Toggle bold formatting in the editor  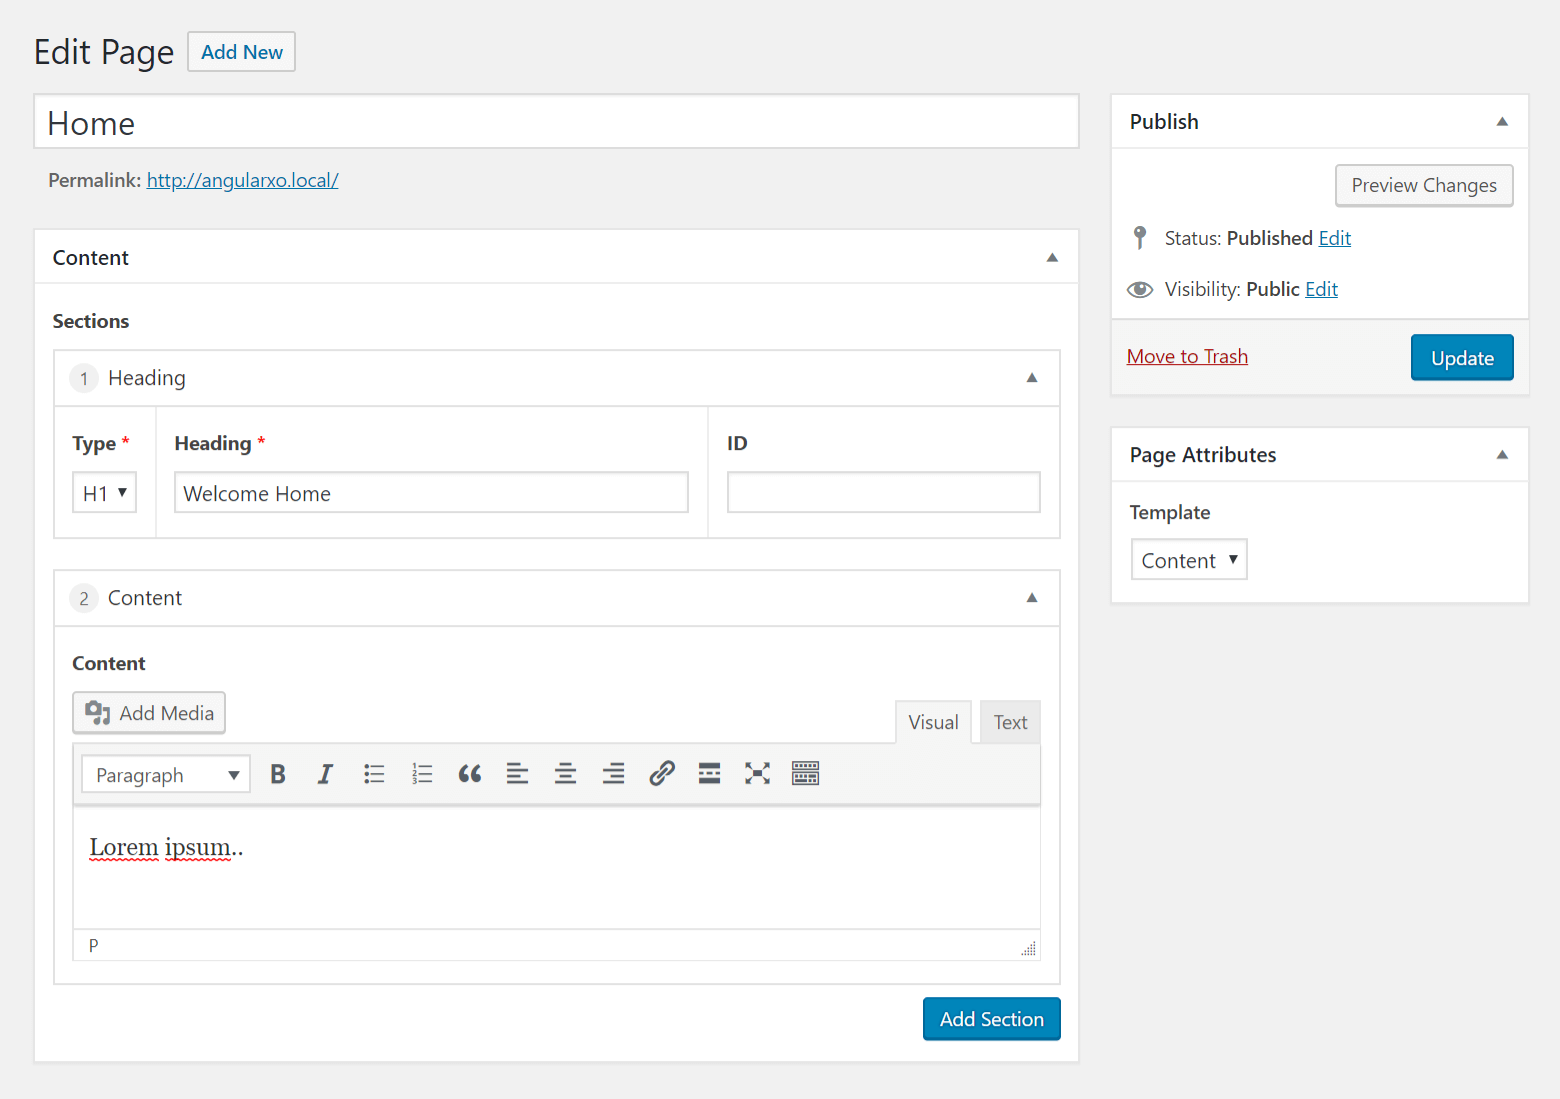pyautogui.click(x=278, y=773)
